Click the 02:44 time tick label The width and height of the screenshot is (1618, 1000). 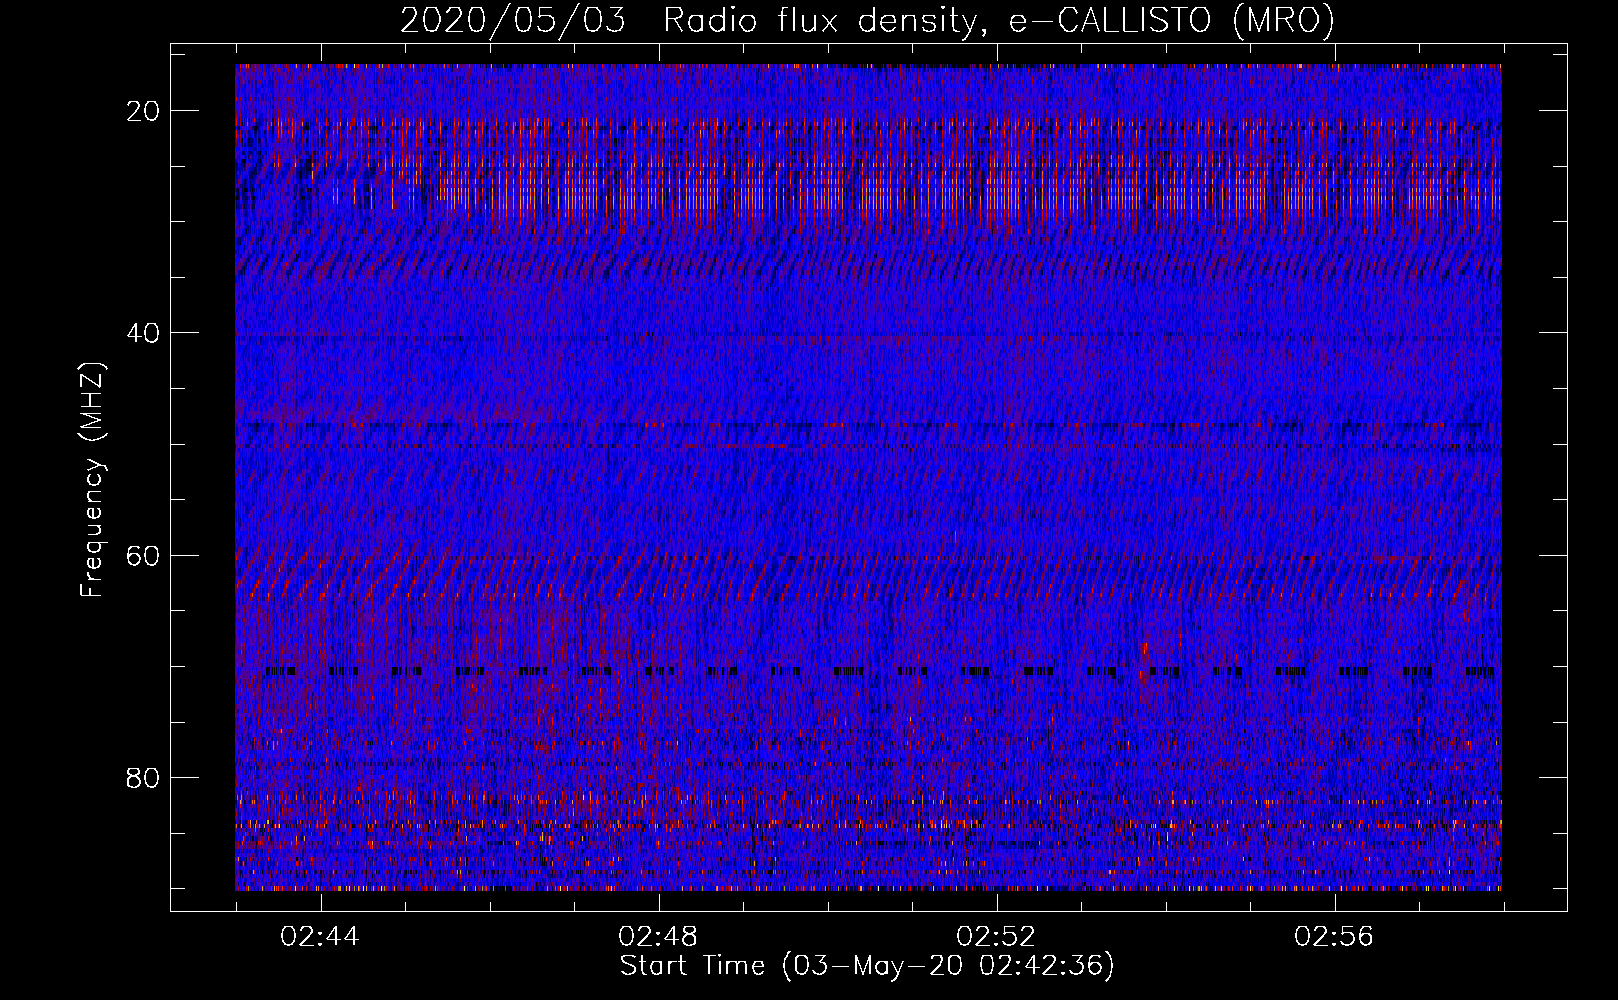tap(320, 936)
